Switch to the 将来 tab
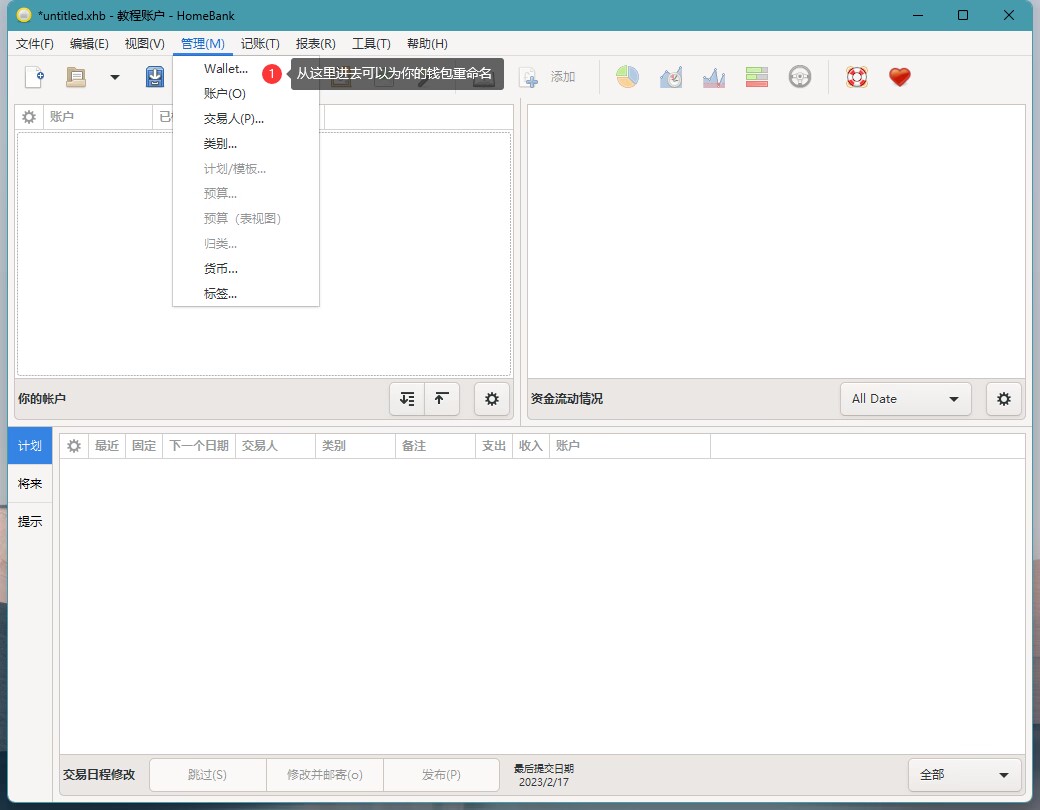Image resolution: width=1040 pixels, height=810 pixels. [x=30, y=483]
